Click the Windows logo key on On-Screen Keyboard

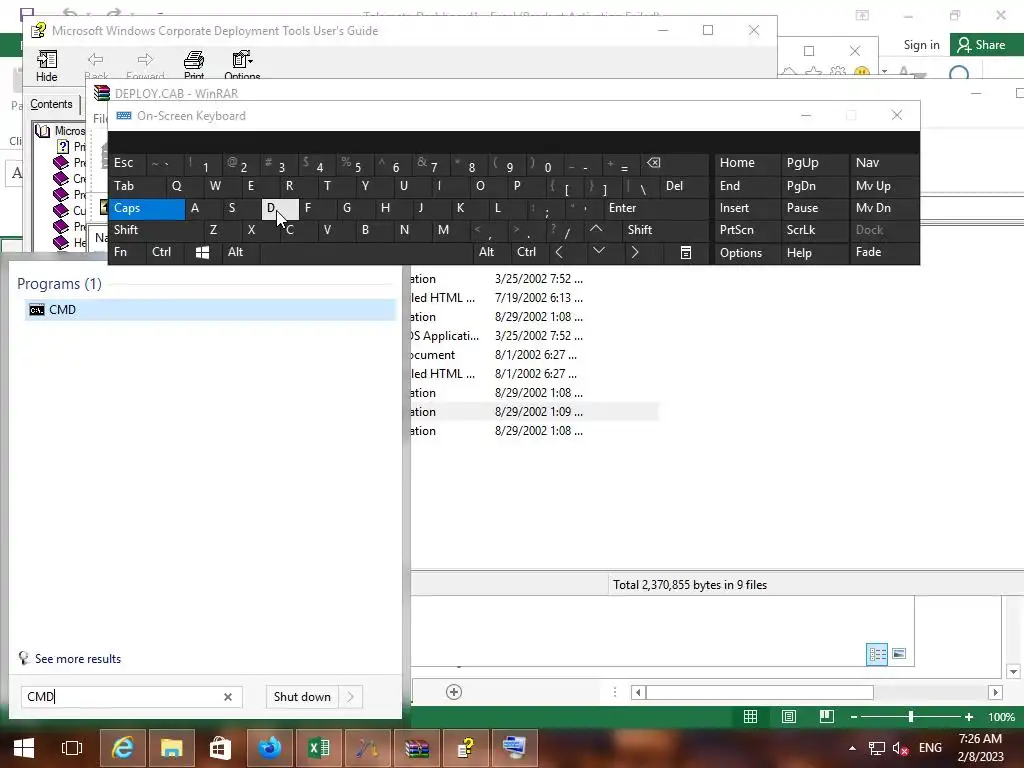tap(202, 253)
